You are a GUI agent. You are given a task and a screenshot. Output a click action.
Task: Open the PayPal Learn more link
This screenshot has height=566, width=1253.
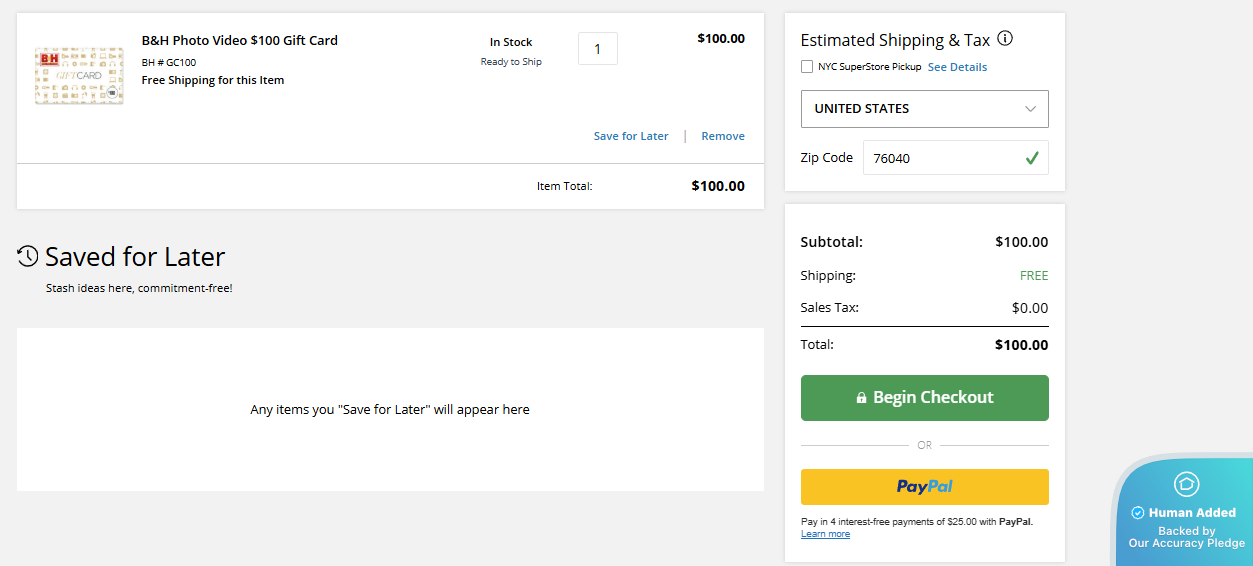(x=825, y=534)
